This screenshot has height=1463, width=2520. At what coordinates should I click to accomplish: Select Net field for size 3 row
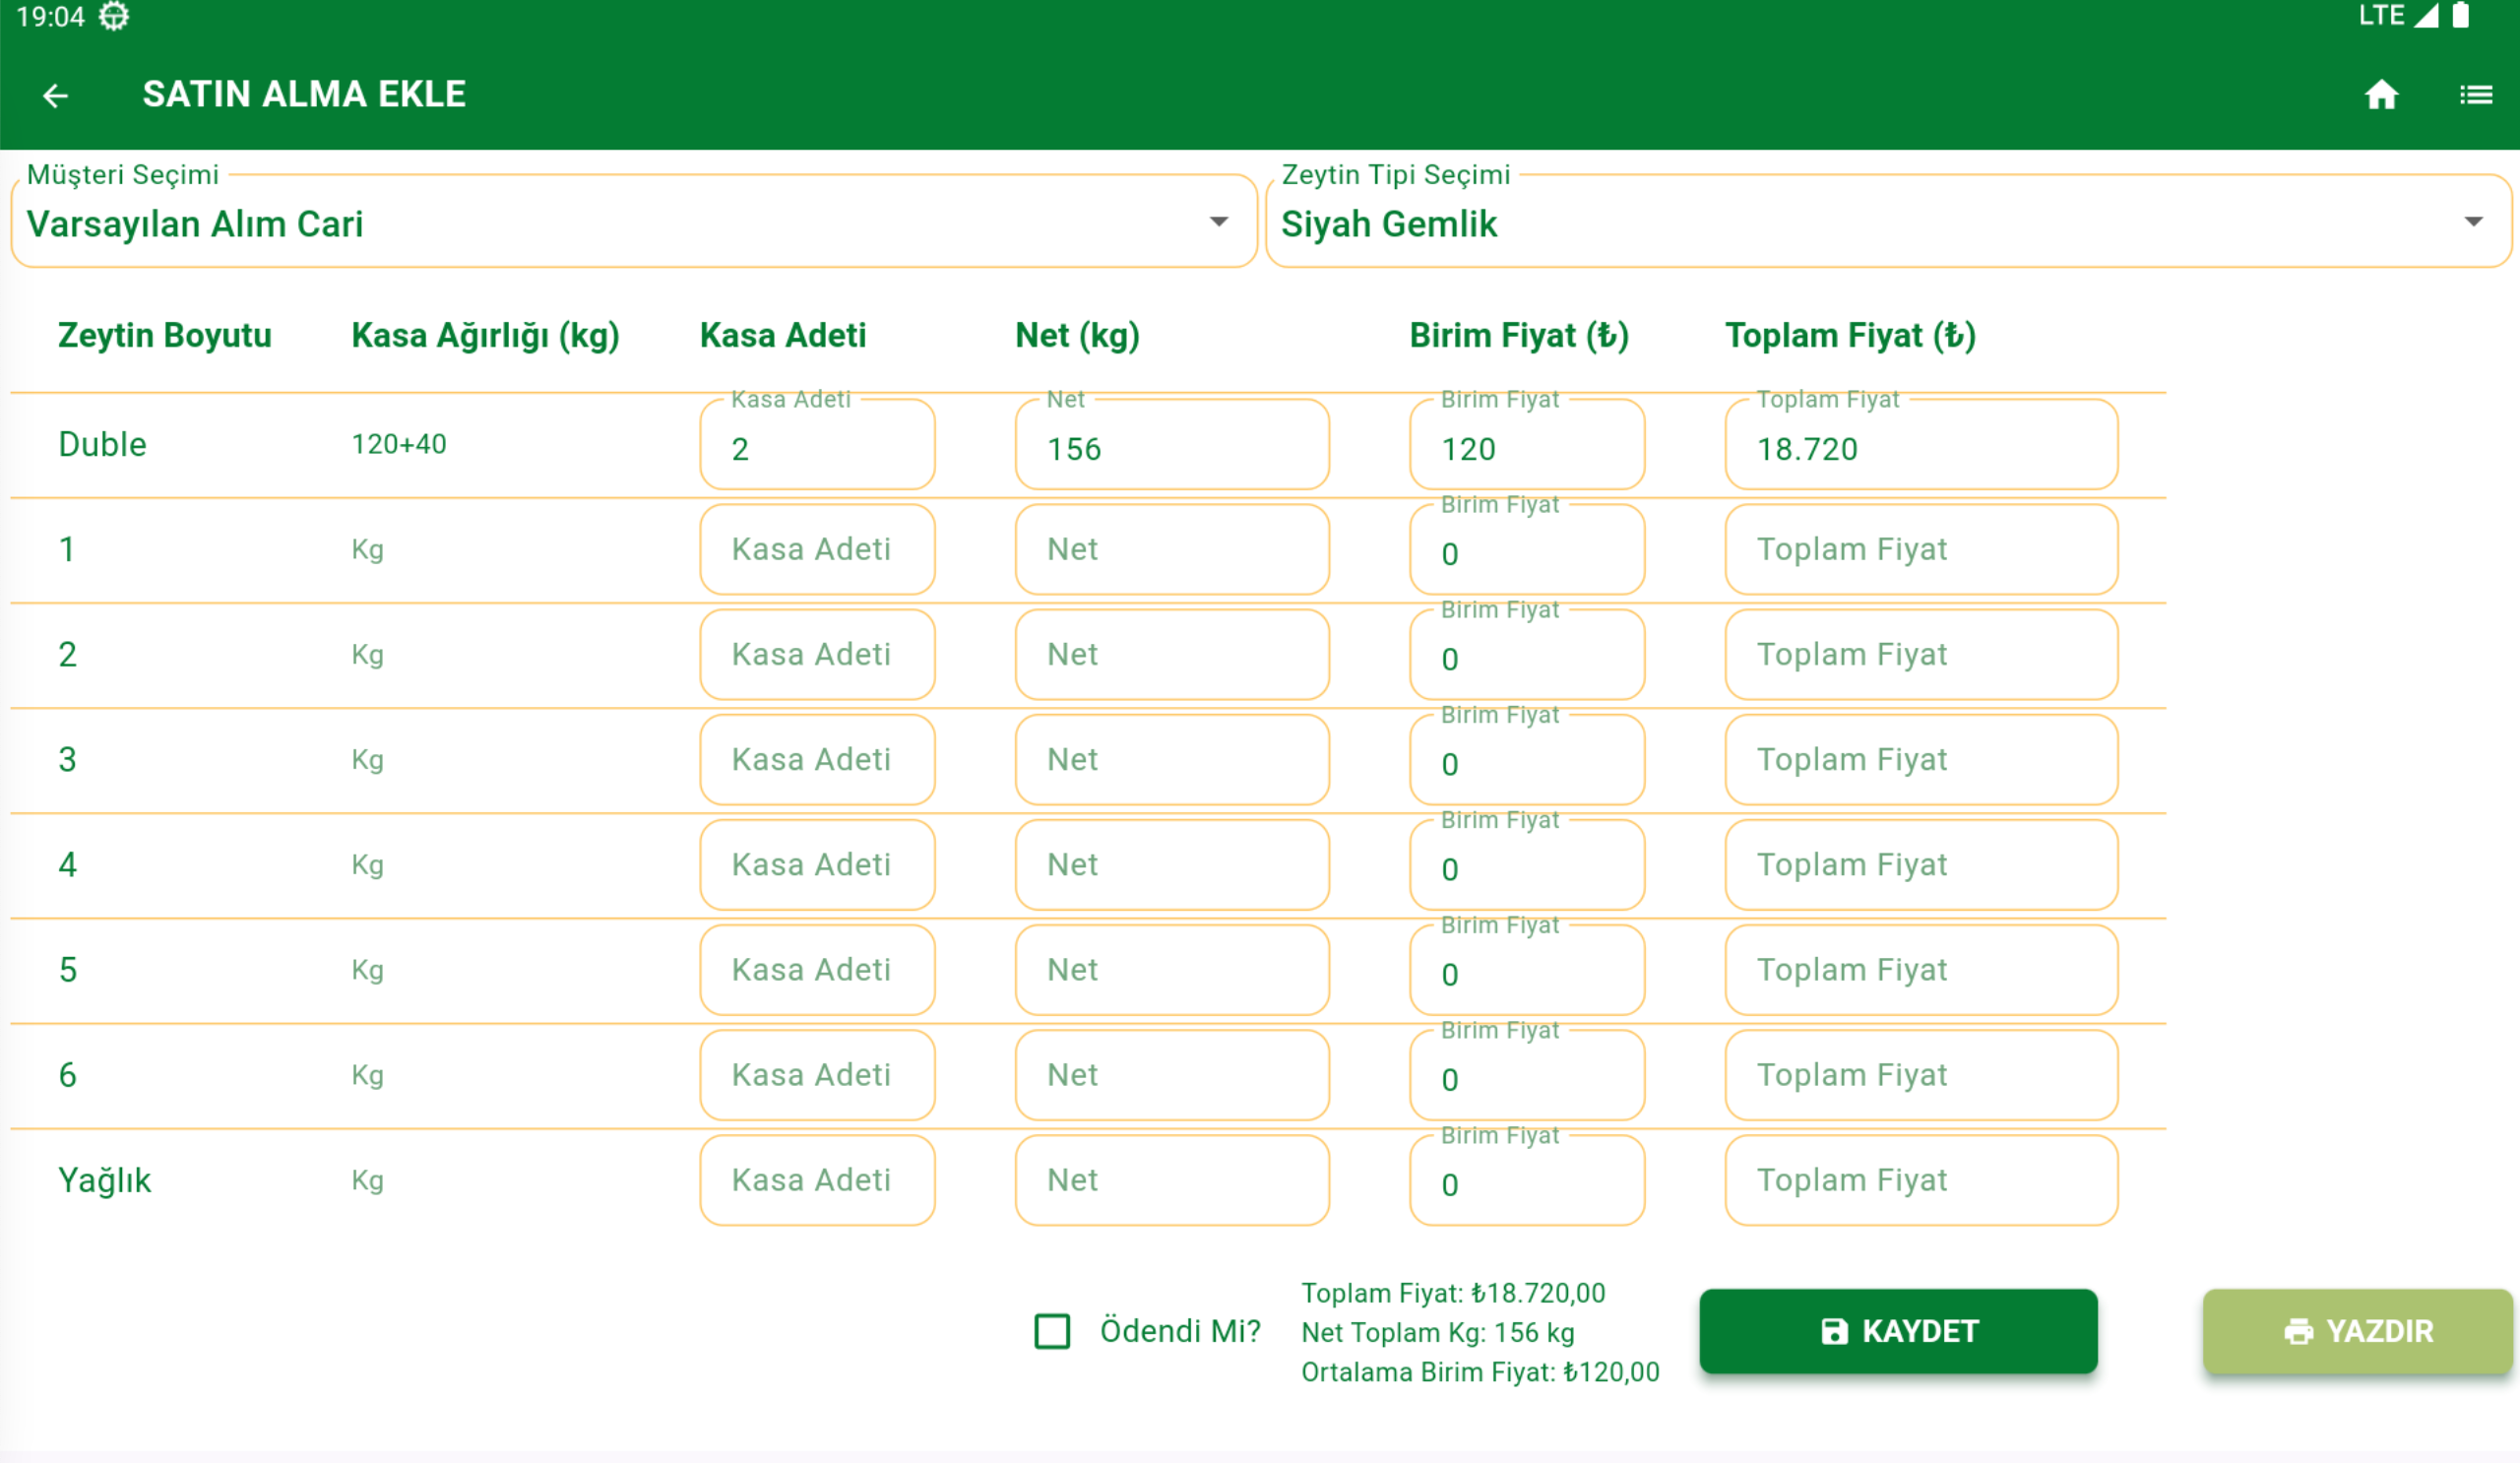[x=1171, y=760]
